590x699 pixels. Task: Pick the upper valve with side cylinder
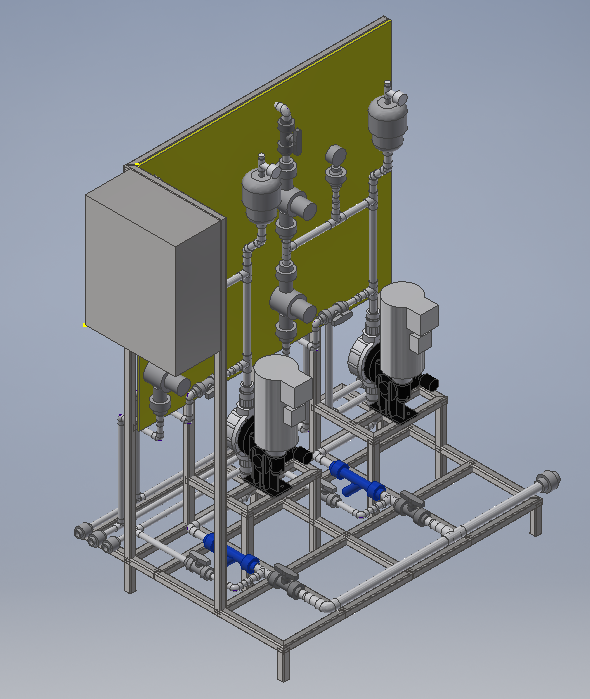(x=295, y=203)
